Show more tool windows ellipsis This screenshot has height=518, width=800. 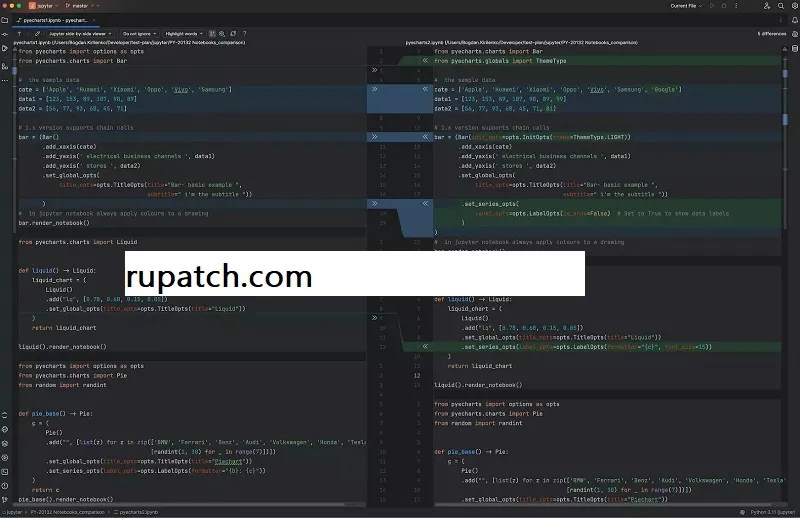pyautogui.click(x=5, y=80)
